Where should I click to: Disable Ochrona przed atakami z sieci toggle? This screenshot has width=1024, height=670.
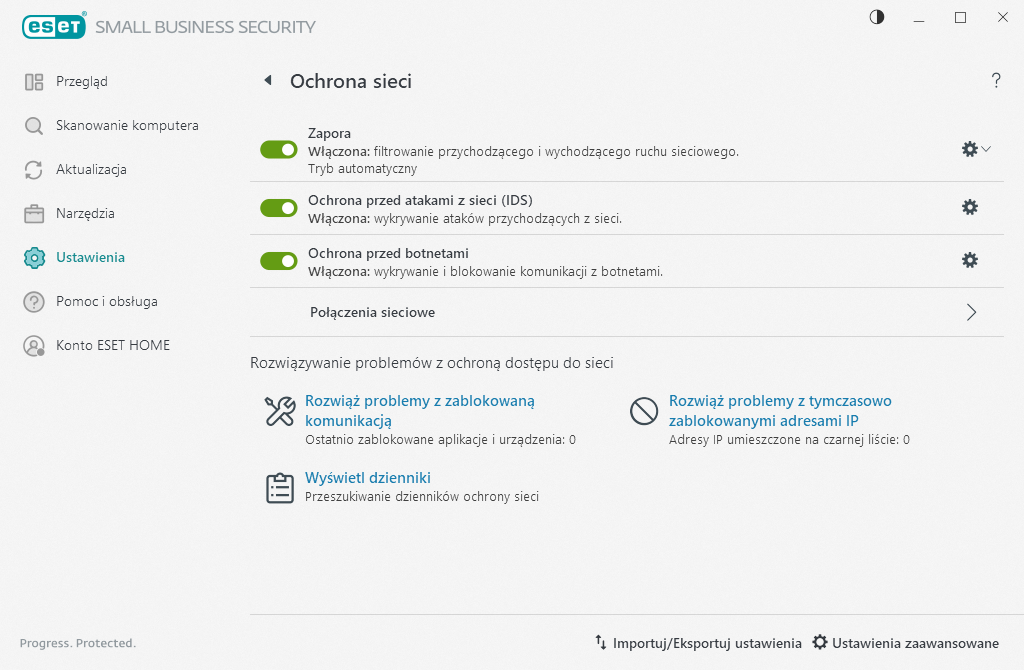pos(279,207)
